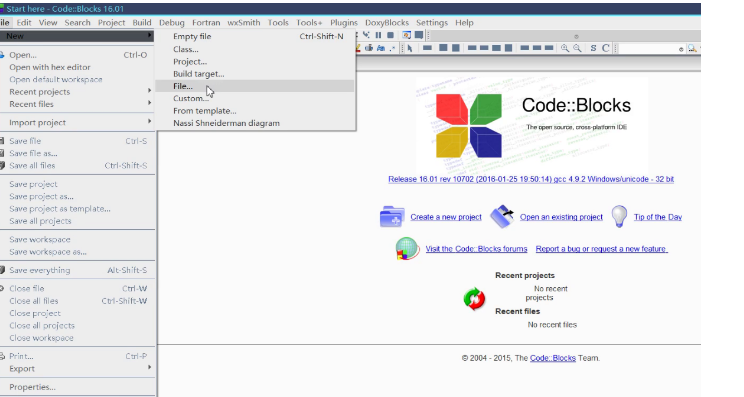Viewport: 744px width, 397px height.
Task: Open the Edit menu
Action: pyautogui.click(x=24, y=22)
